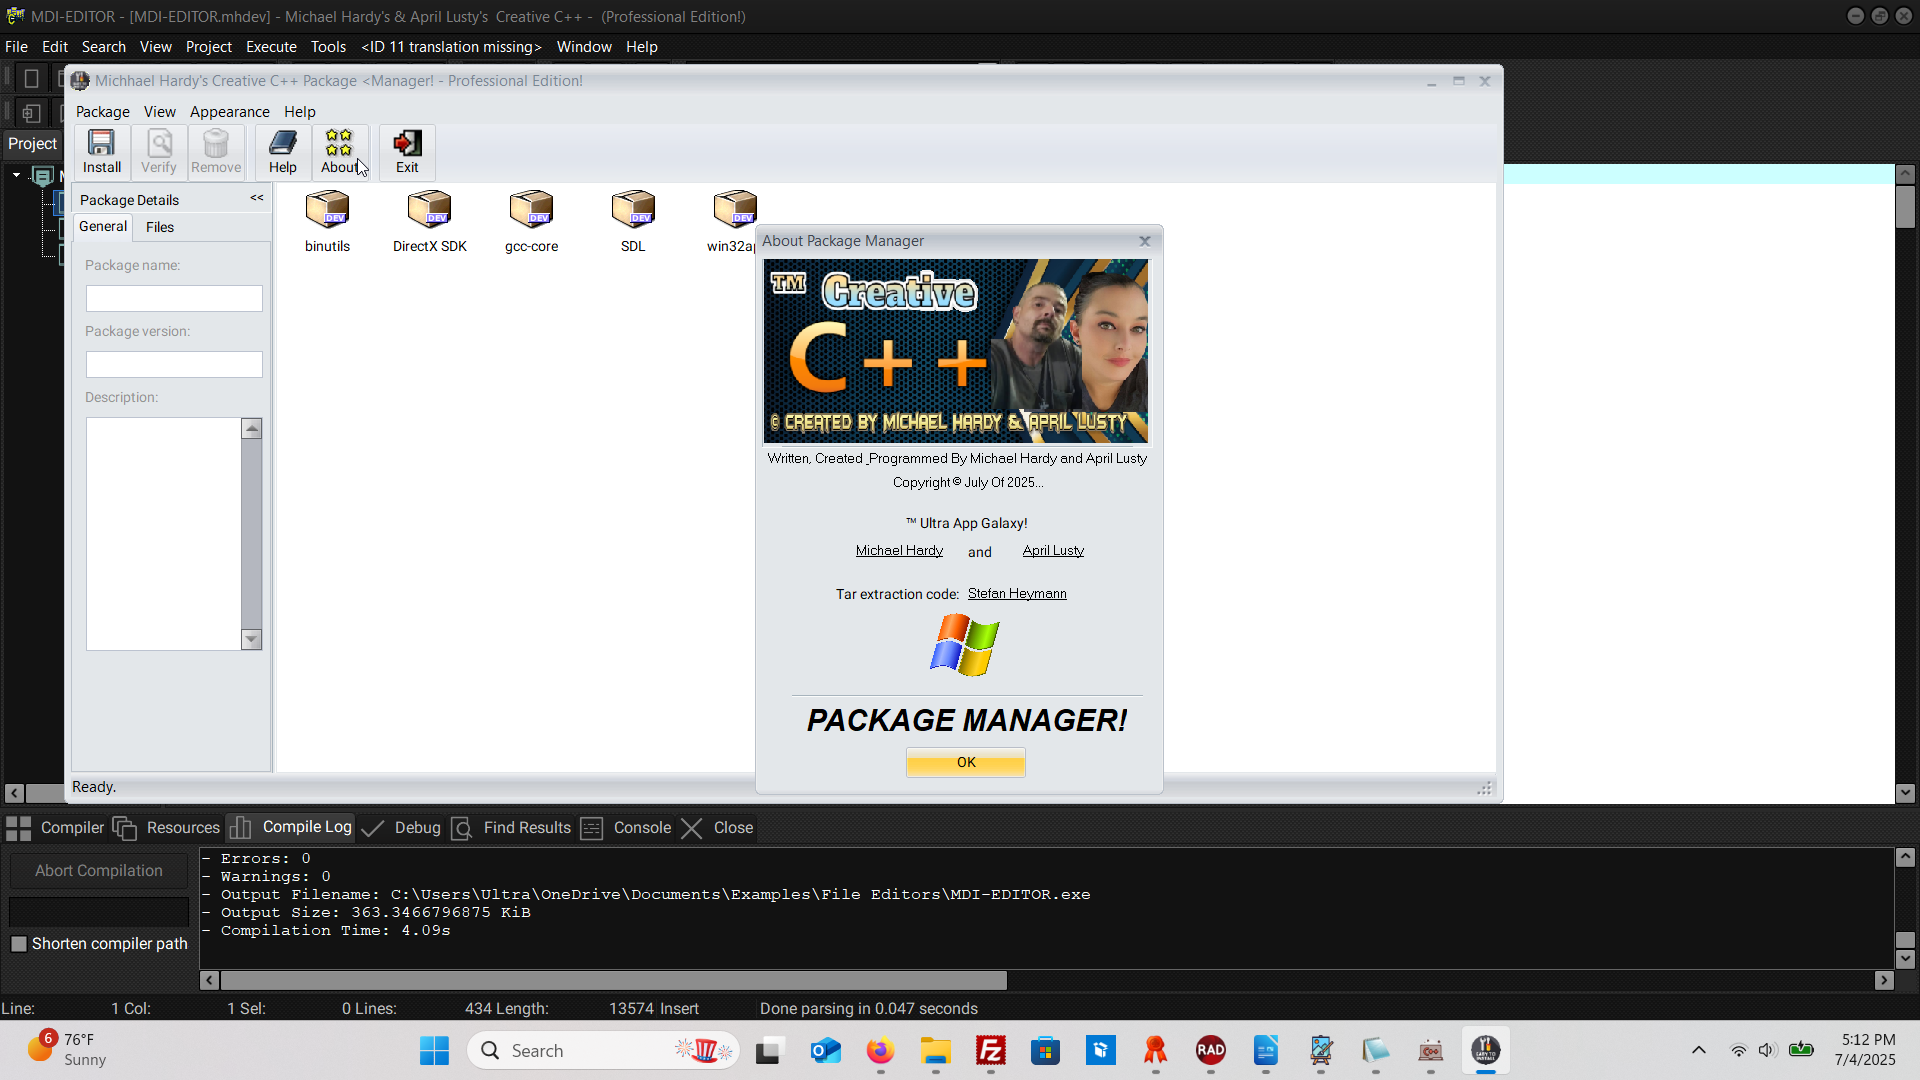Open the Package Manager View menu

tap(160, 112)
